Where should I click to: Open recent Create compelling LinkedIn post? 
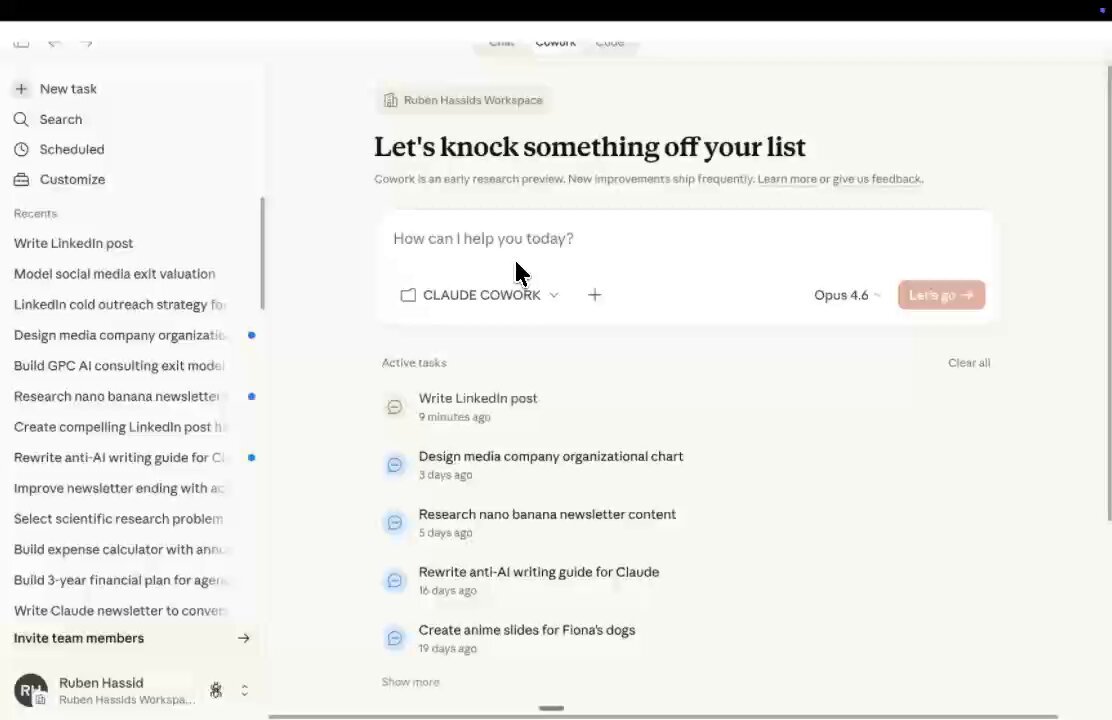pyautogui.click(x=119, y=427)
